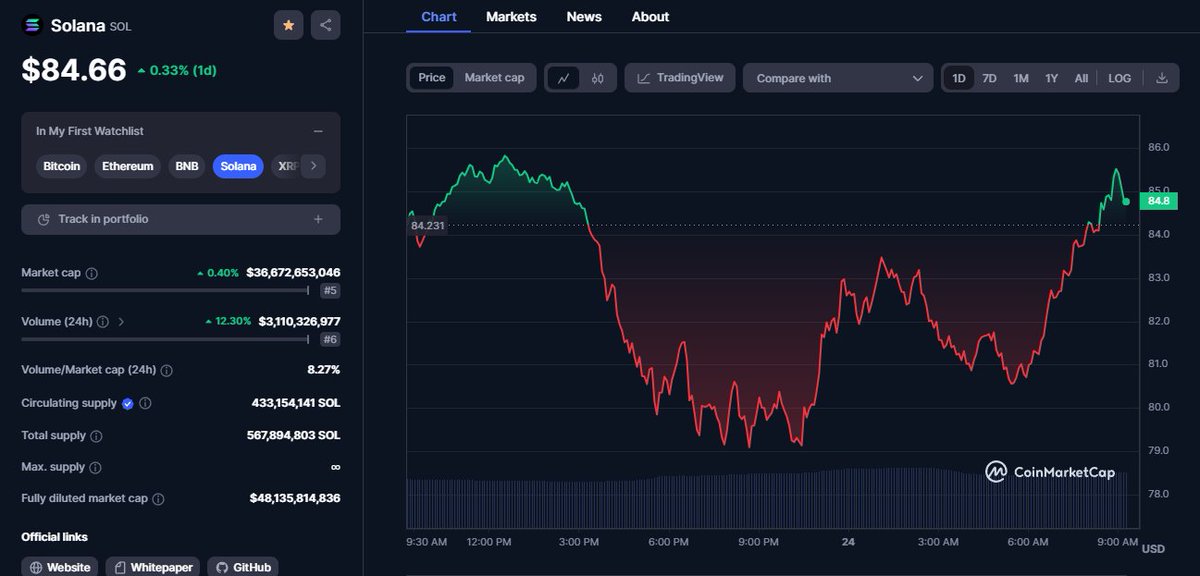The height and width of the screenshot is (576, 1200).
Task: Open Fully diluted market cap info icon
Action: [x=158, y=498]
